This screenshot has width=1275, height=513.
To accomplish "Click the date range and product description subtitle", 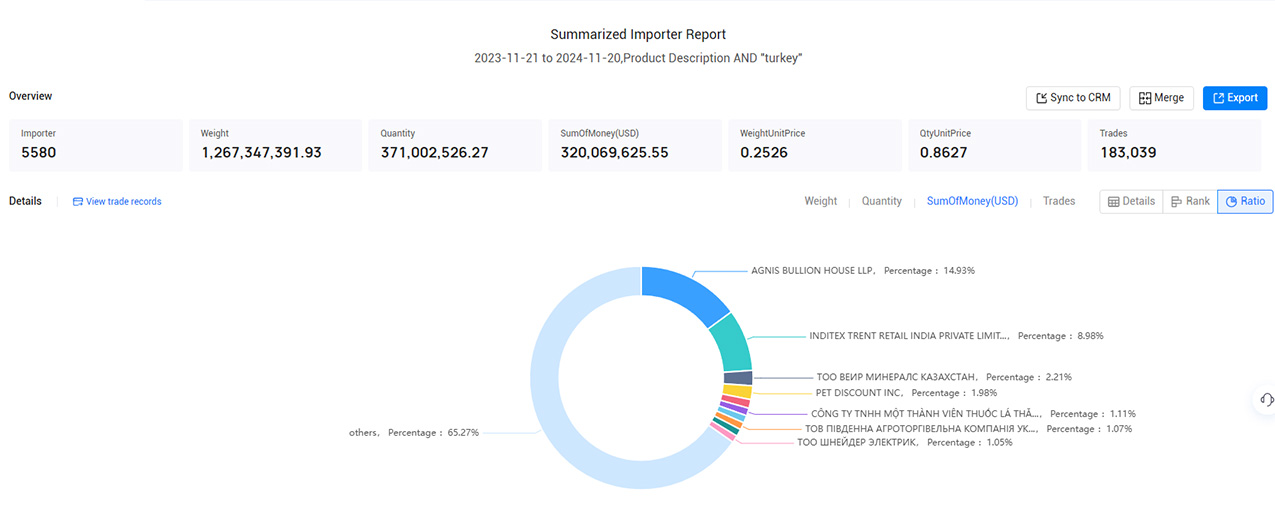I will (638, 59).
